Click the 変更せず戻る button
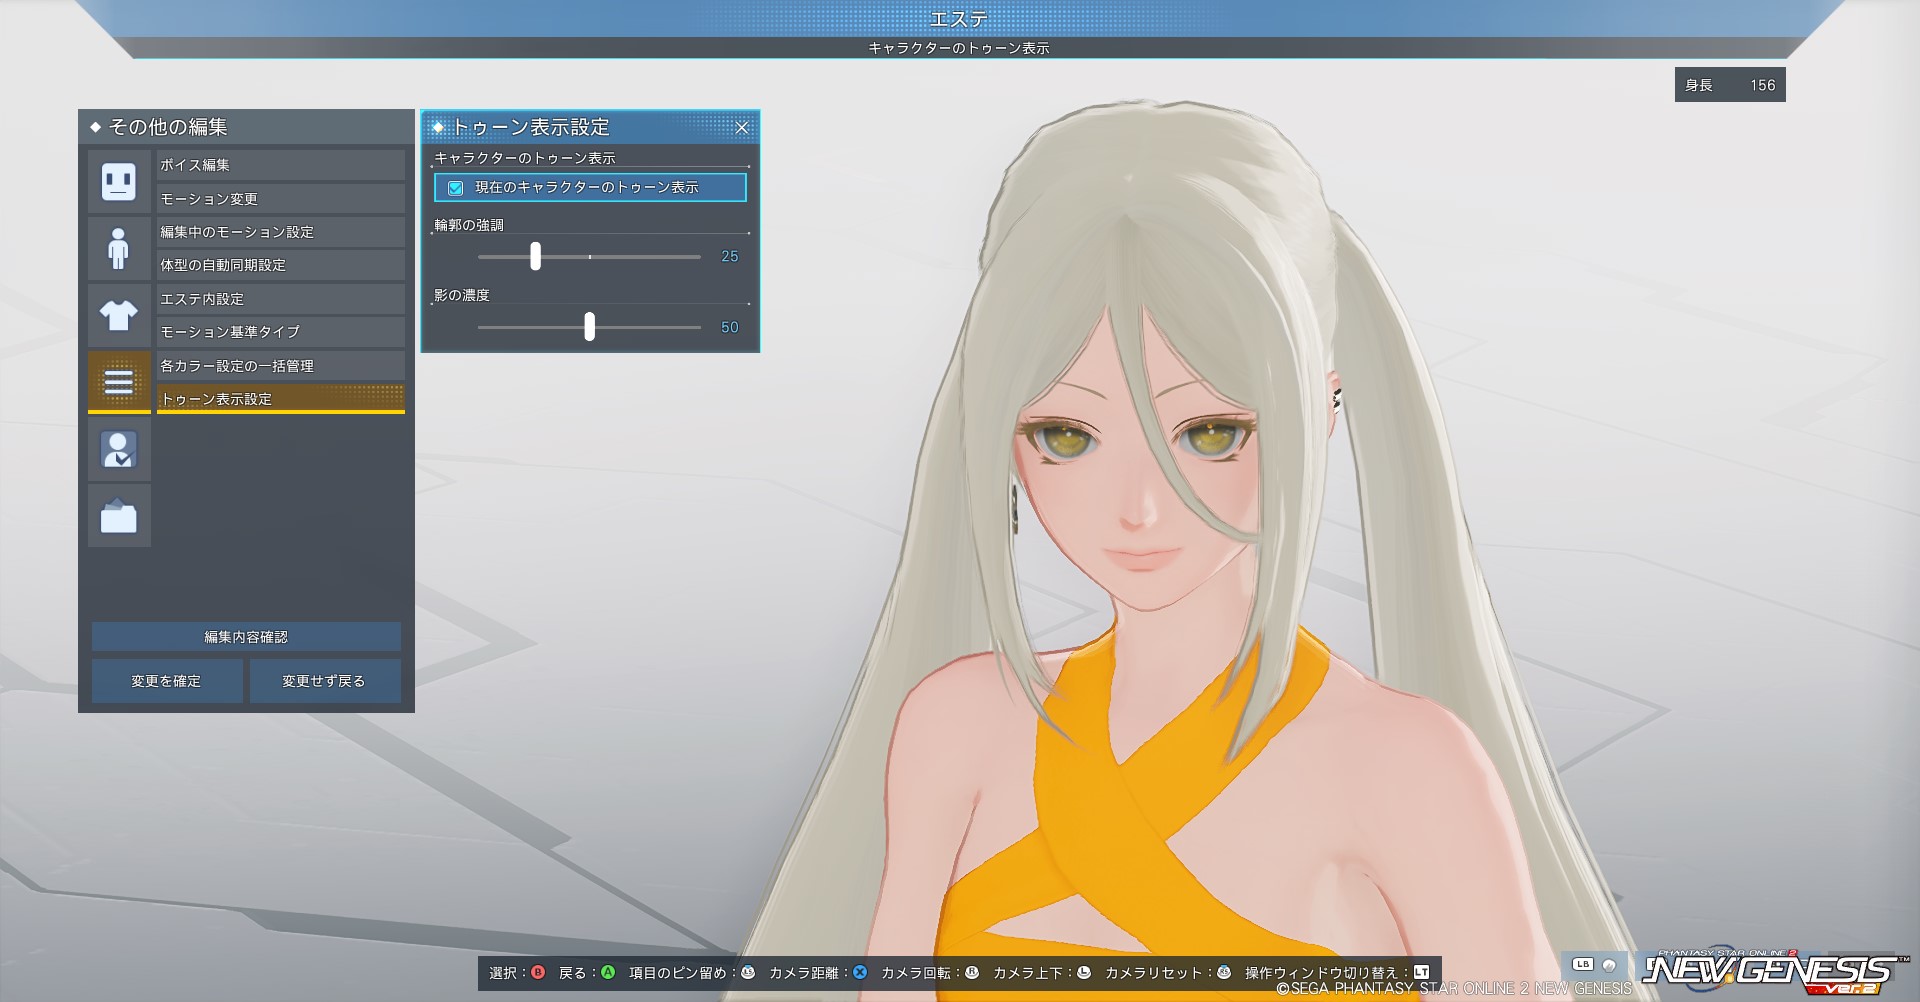Image resolution: width=1920 pixels, height=1002 pixels. [325, 681]
